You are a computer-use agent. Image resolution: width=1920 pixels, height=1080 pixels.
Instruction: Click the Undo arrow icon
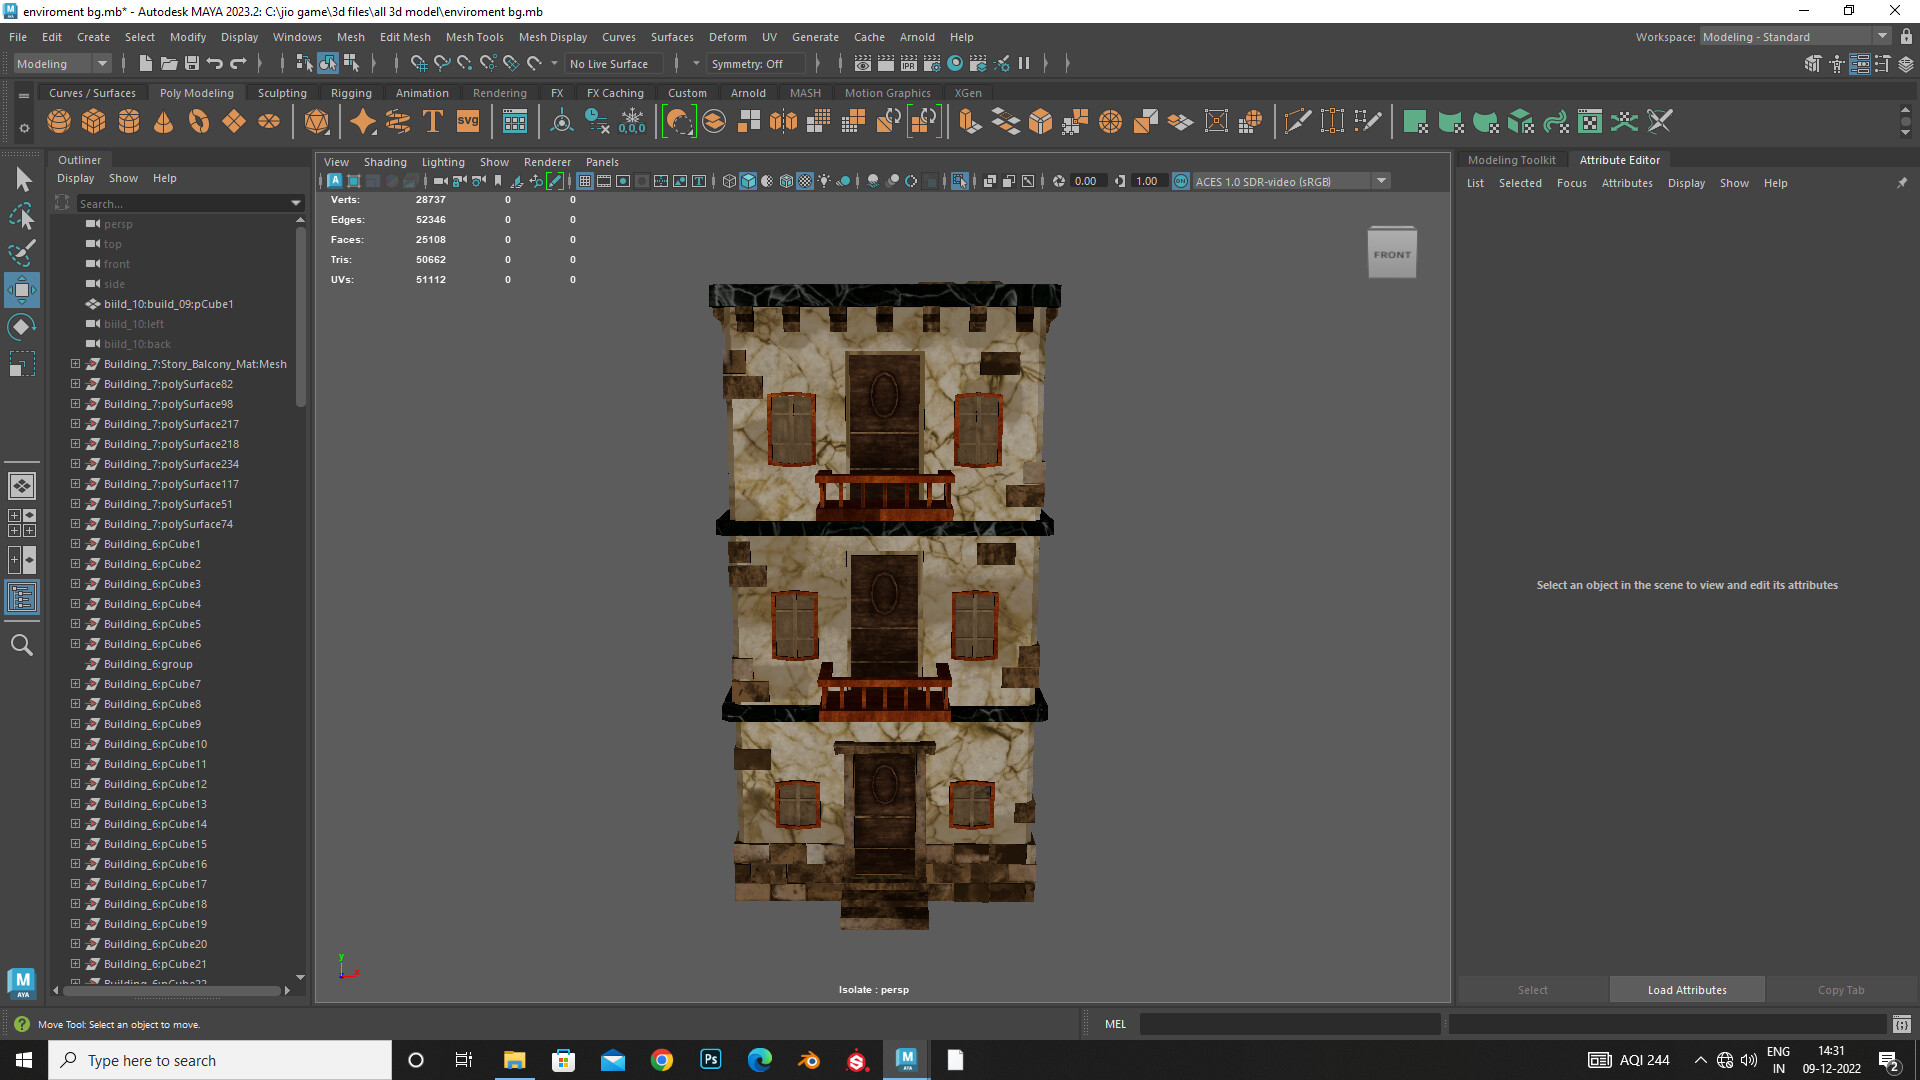tap(215, 63)
